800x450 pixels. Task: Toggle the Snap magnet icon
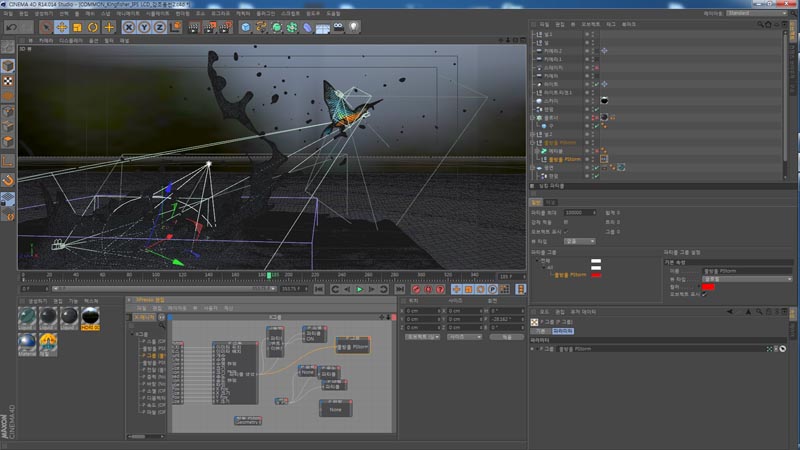(8, 180)
